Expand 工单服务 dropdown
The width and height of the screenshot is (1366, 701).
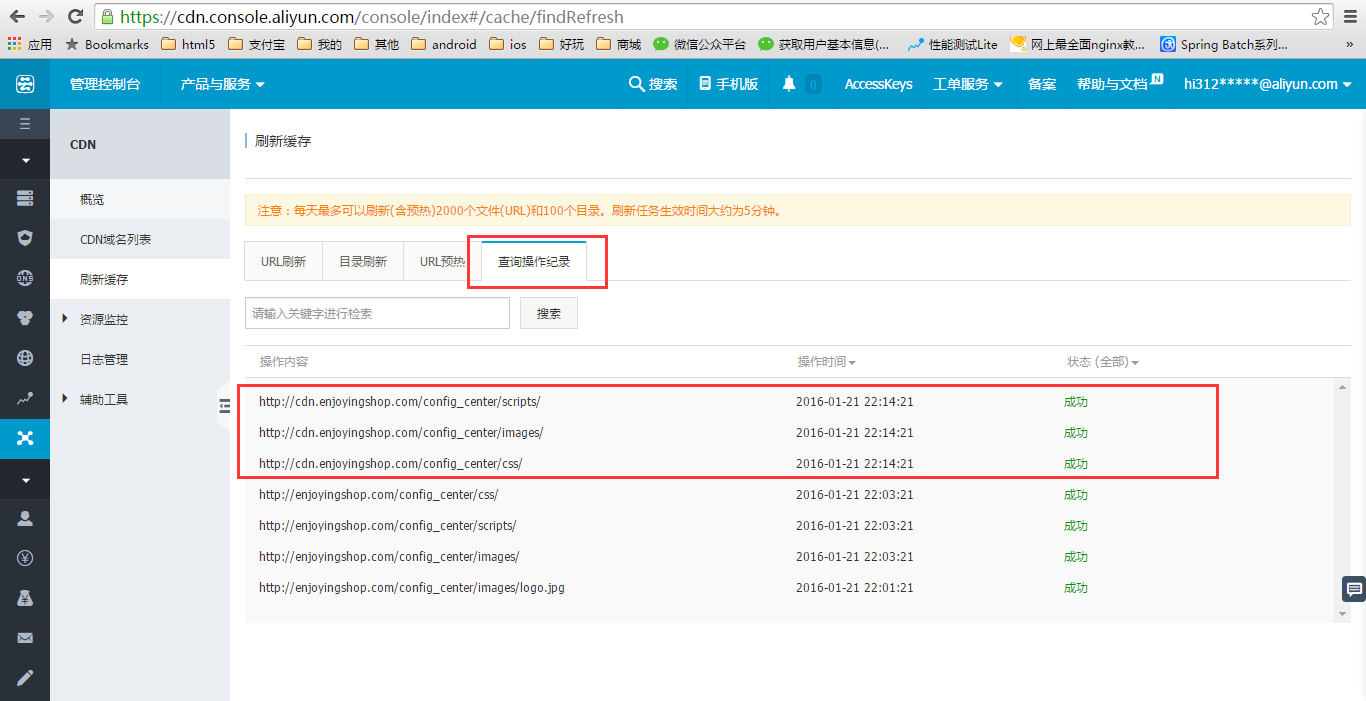click(967, 84)
